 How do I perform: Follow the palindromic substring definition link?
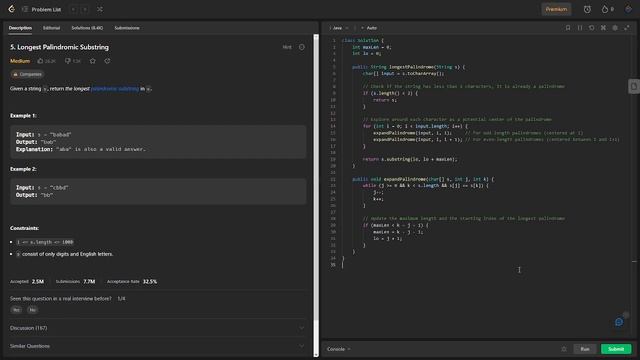click(115, 89)
